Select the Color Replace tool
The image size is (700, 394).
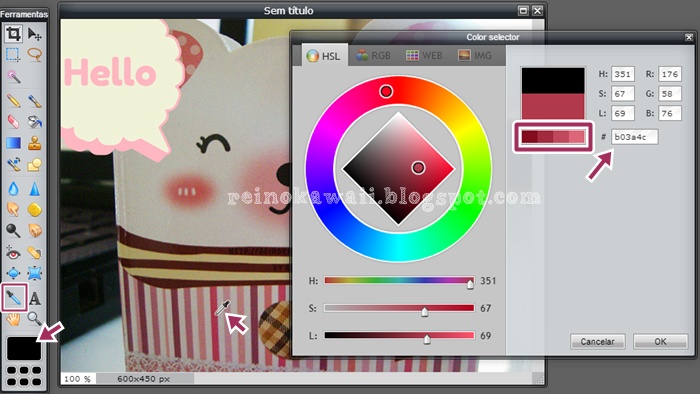(13, 165)
